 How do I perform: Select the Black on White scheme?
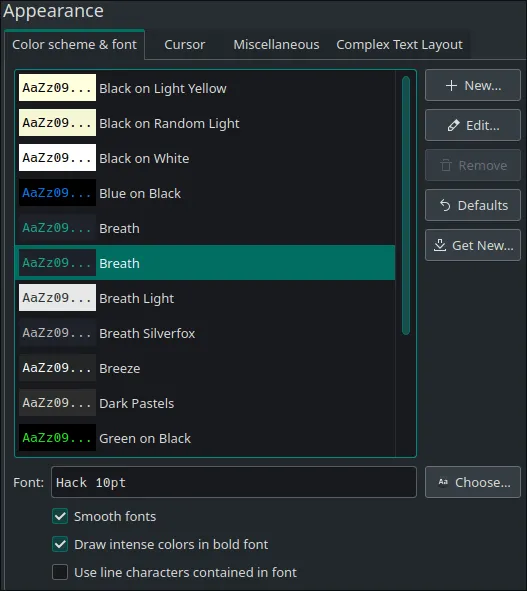click(x=205, y=158)
